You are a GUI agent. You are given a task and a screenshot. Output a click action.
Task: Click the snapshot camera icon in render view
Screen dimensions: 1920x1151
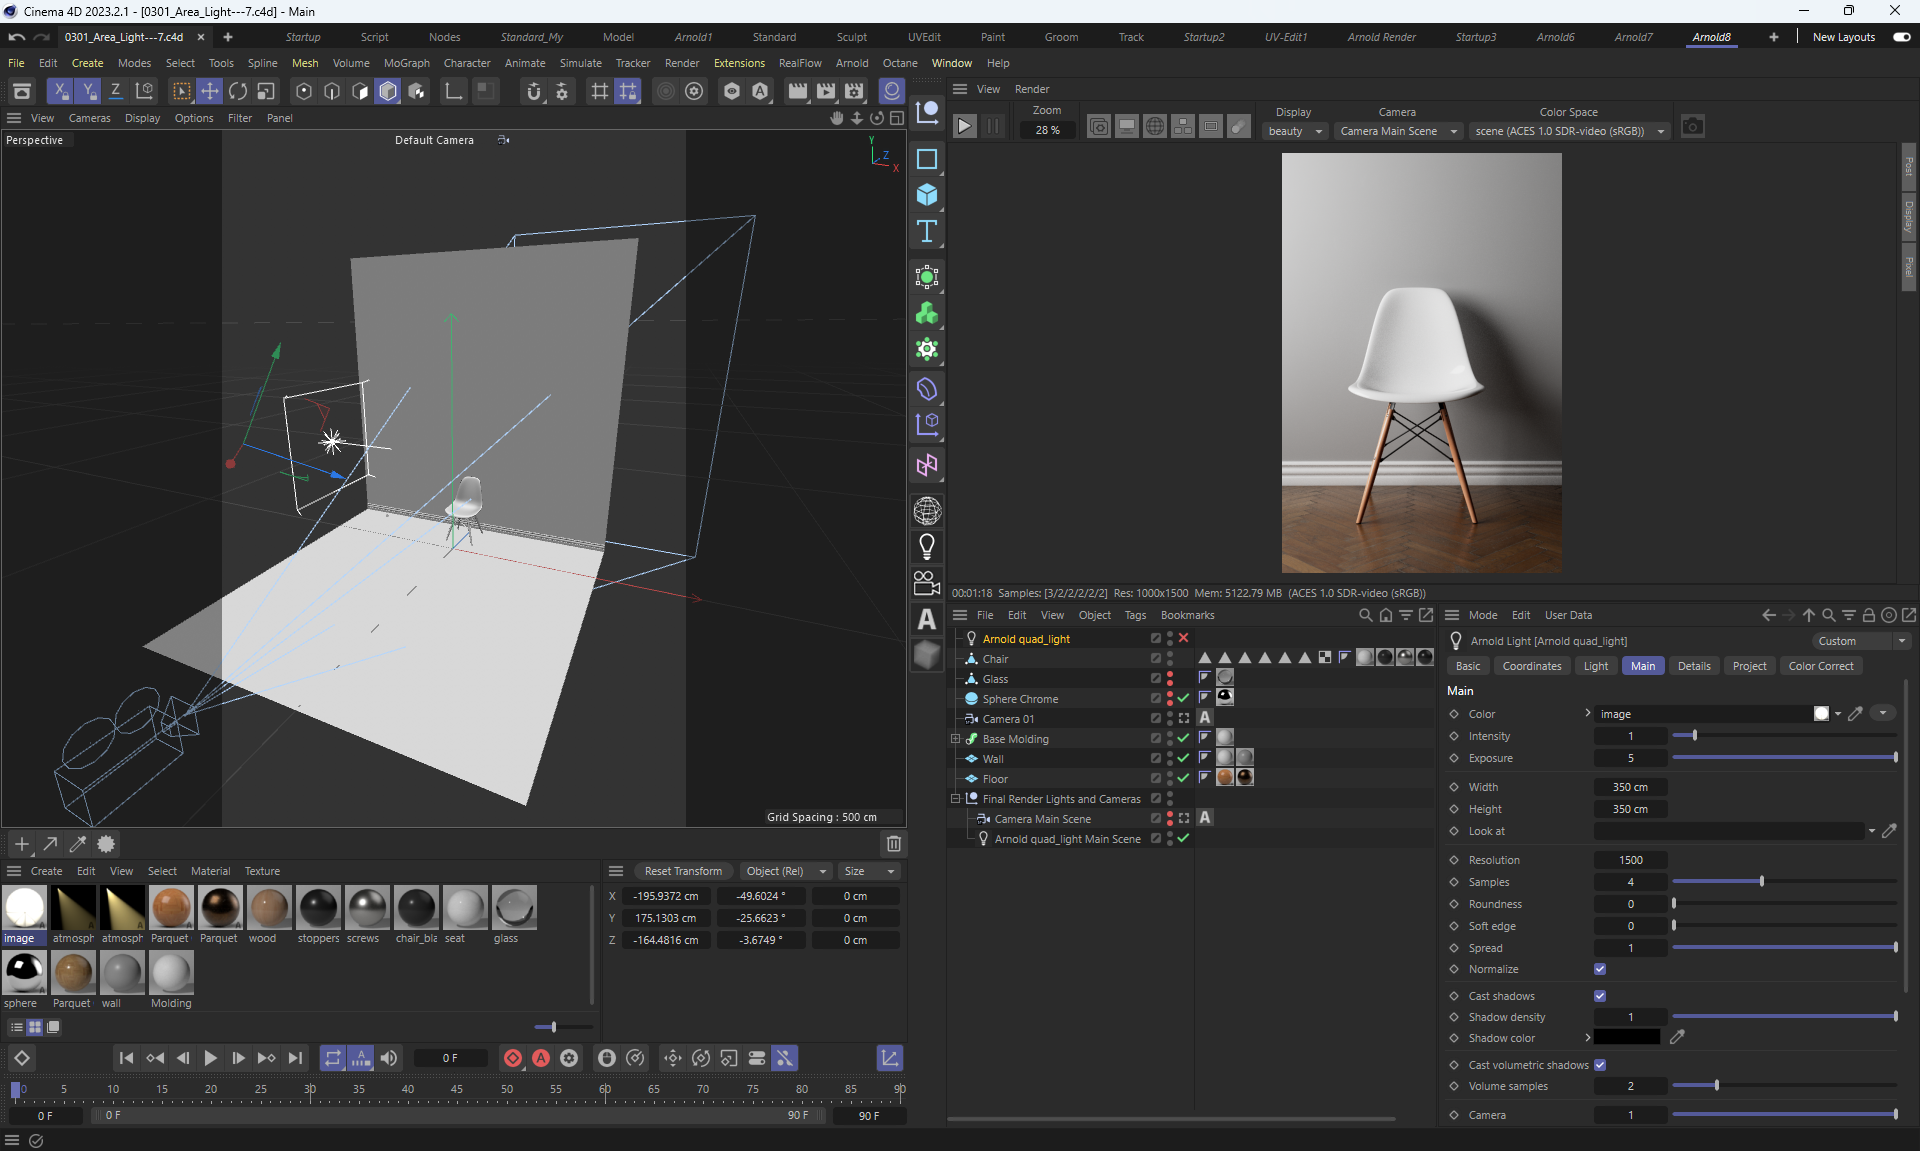(x=1692, y=126)
